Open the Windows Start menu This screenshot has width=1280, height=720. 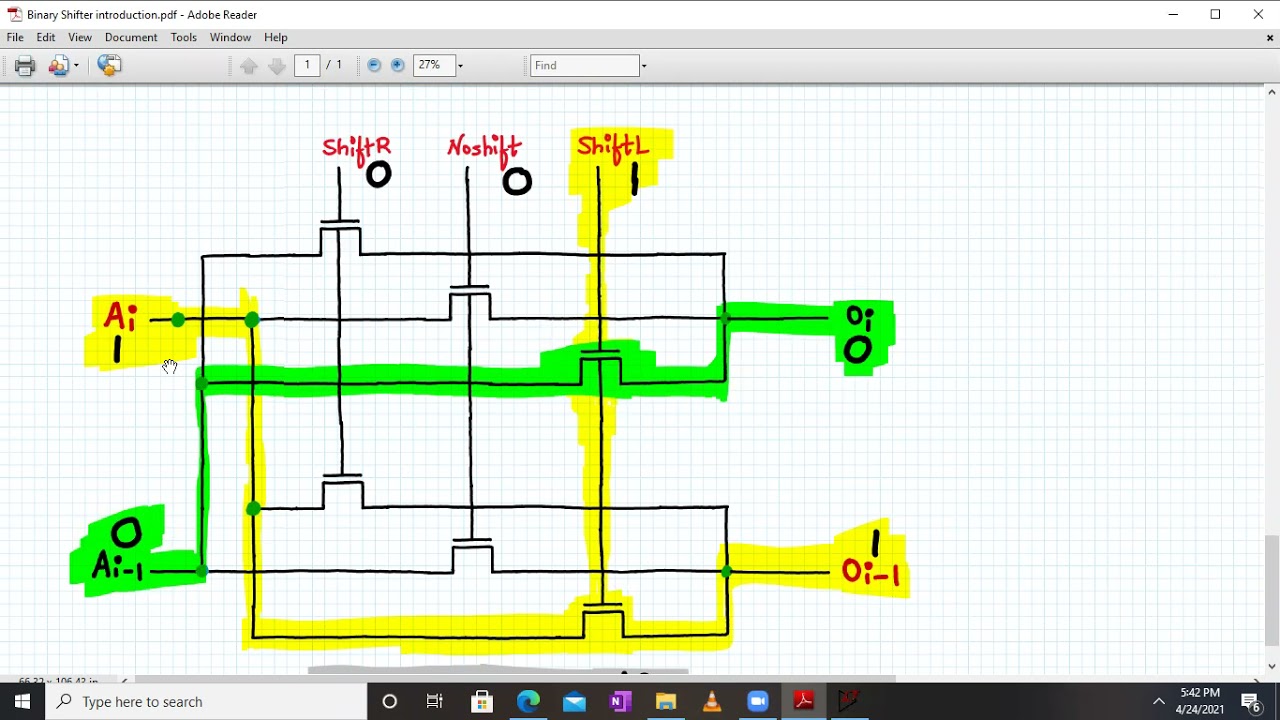(x=22, y=701)
